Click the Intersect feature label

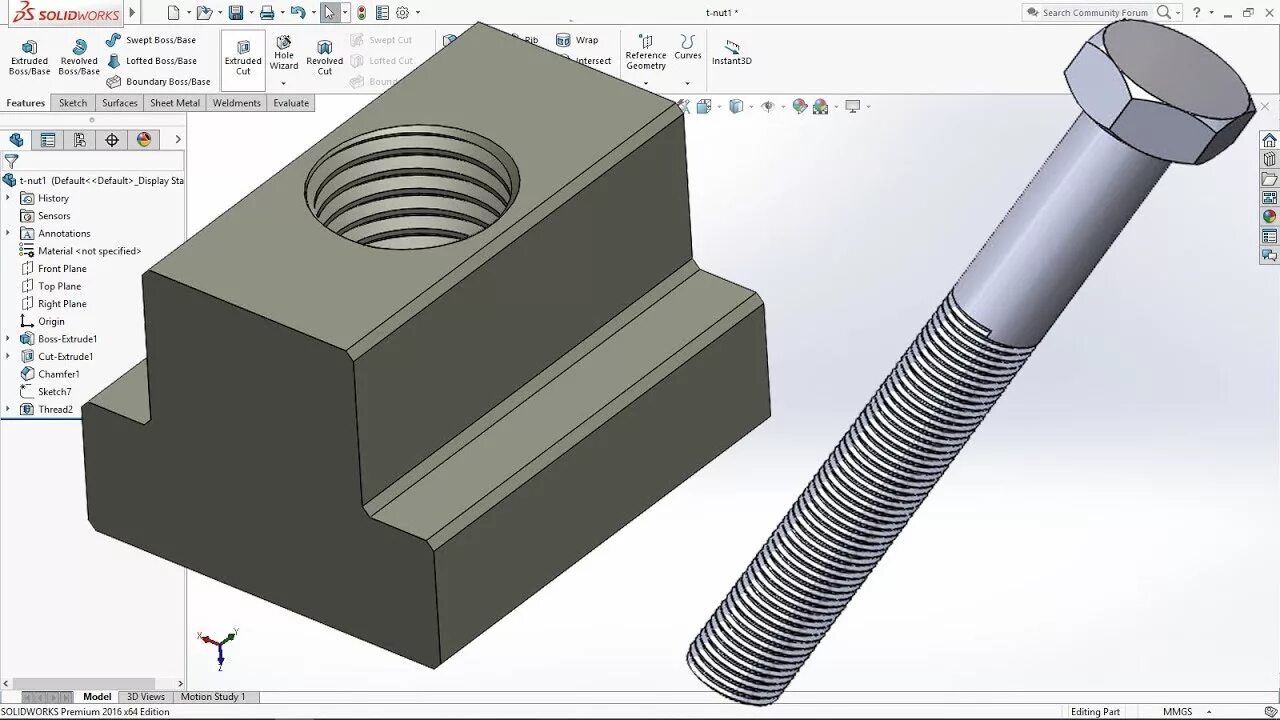point(593,61)
